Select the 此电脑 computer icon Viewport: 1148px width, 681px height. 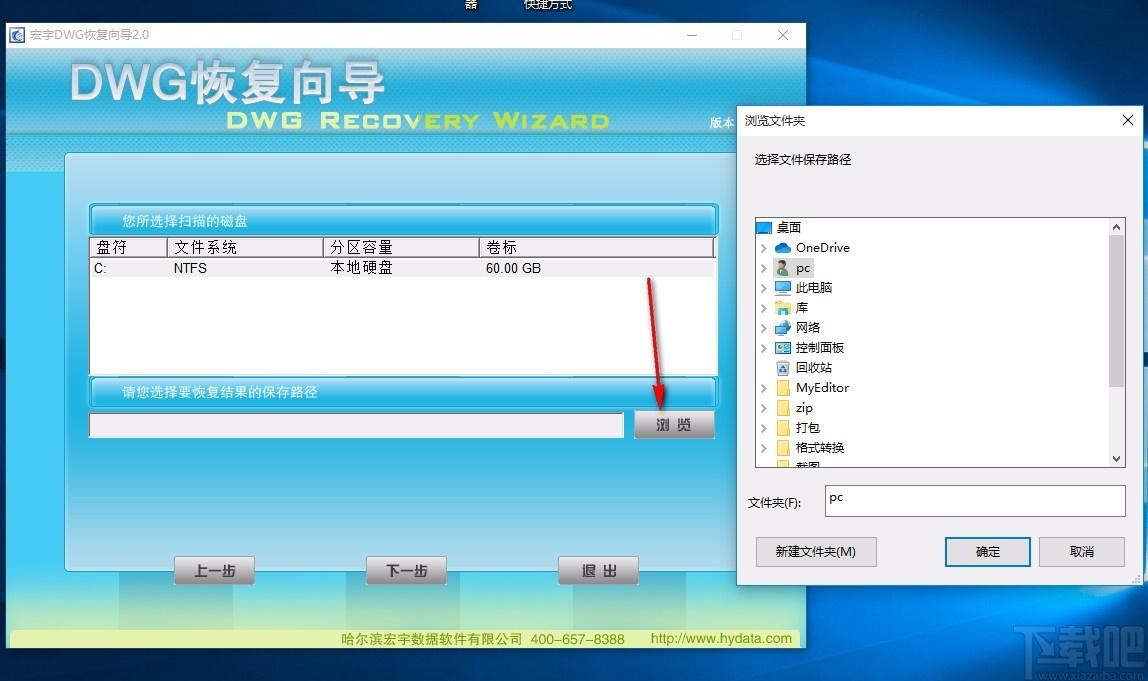point(783,288)
